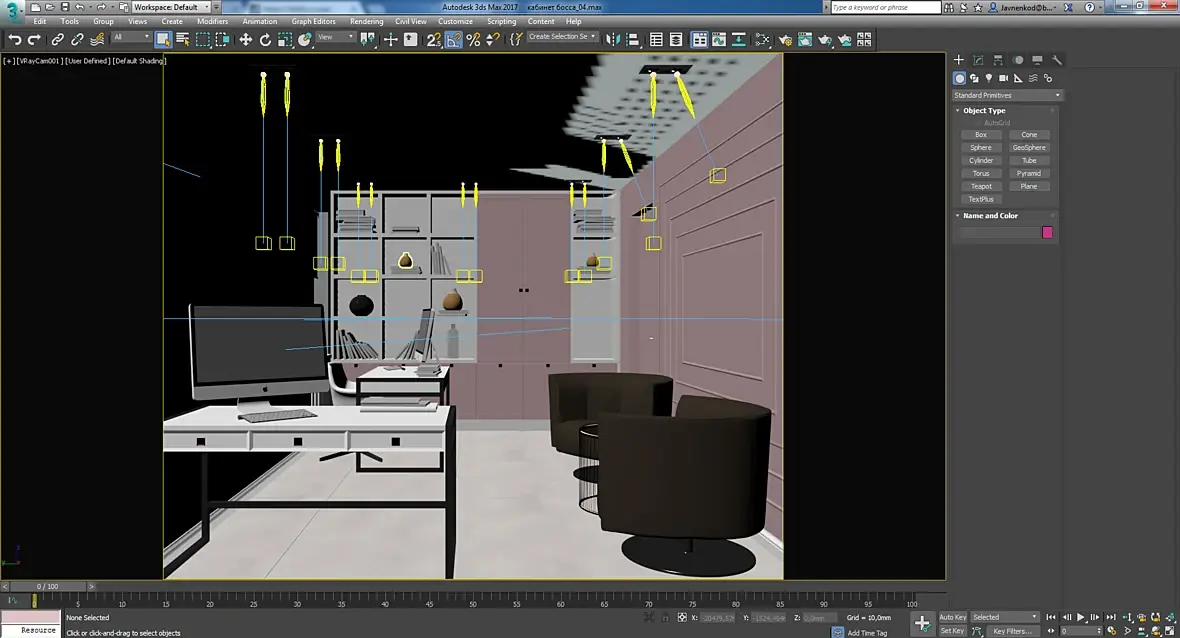Select the Move tool in main toolbar
The width and height of the screenshot is (1180, 638).
click(246, 40)
